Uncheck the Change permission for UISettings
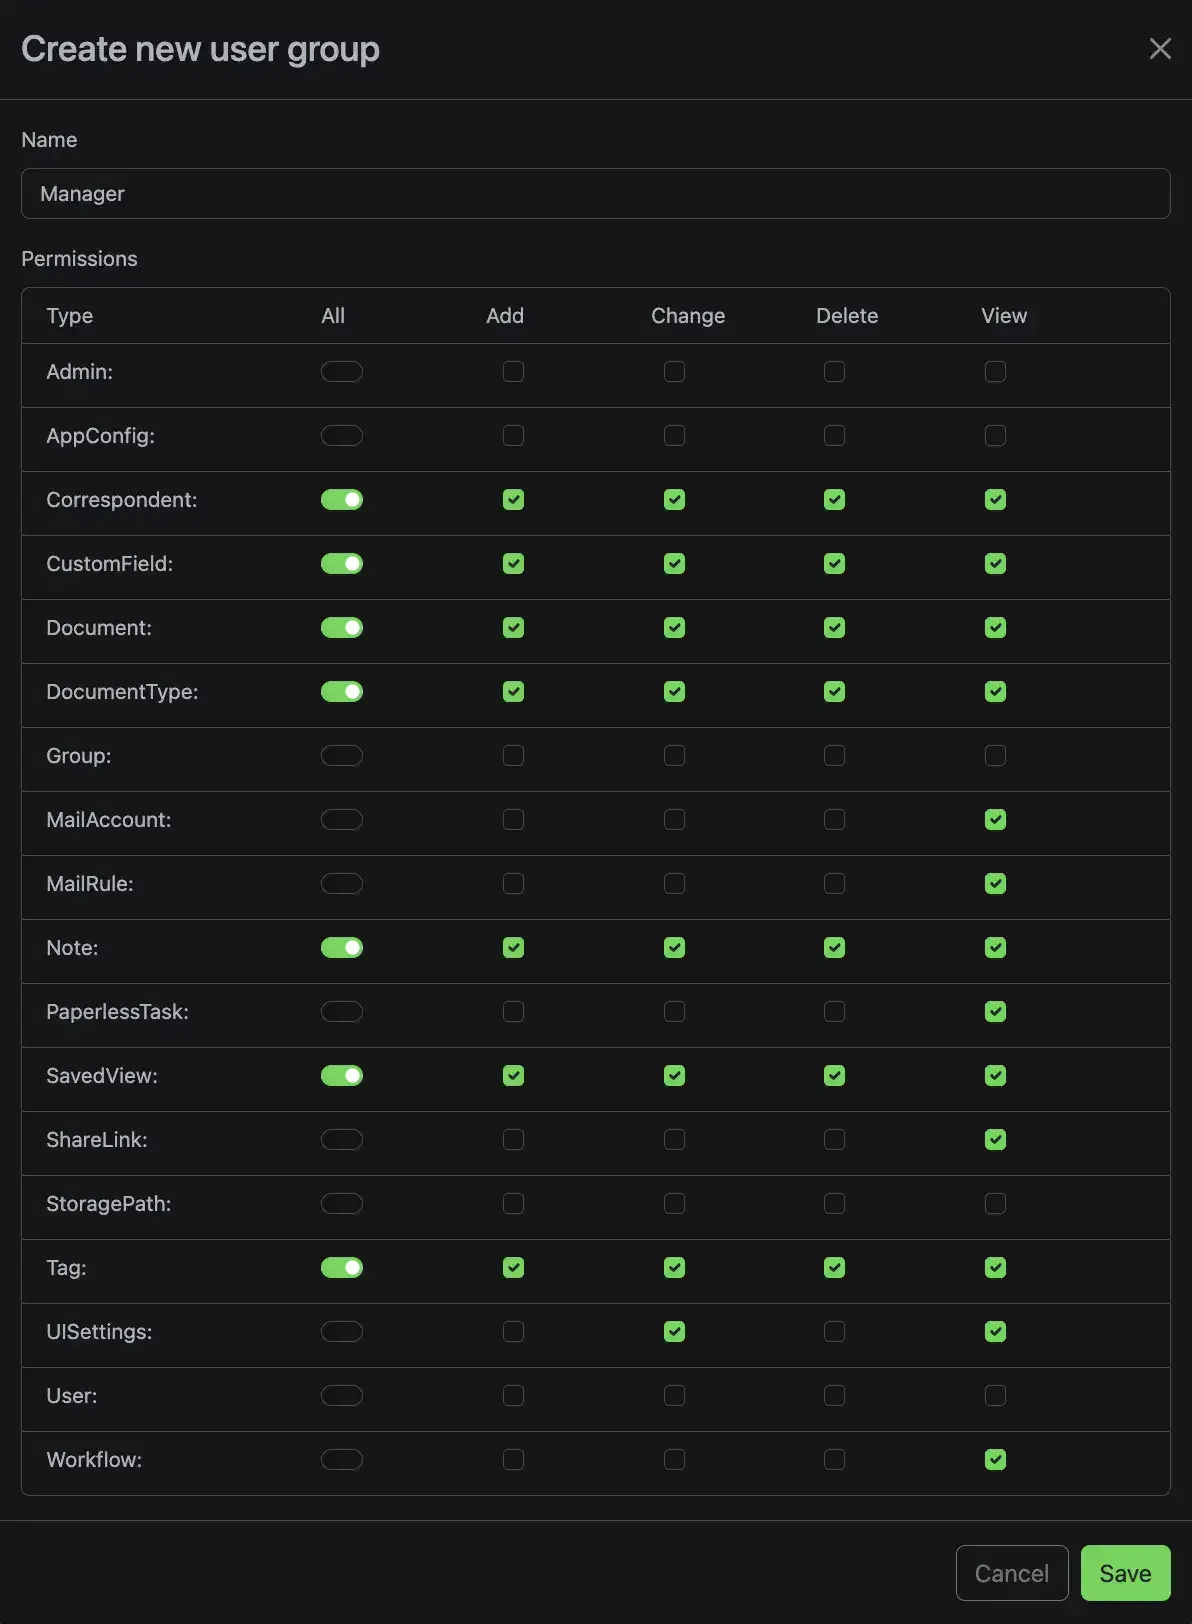1192x1624 pixels. [675, 1332]
